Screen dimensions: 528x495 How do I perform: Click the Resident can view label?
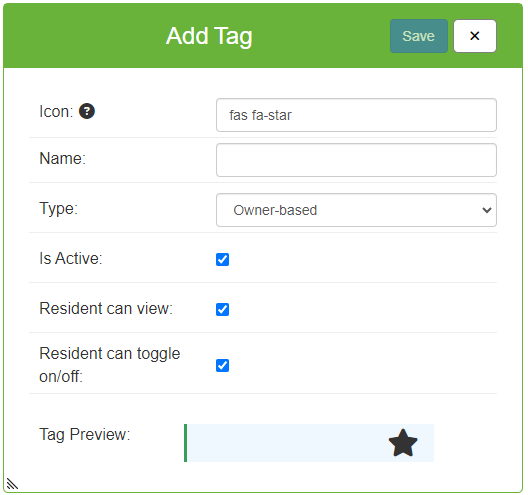tap(106, 308)
